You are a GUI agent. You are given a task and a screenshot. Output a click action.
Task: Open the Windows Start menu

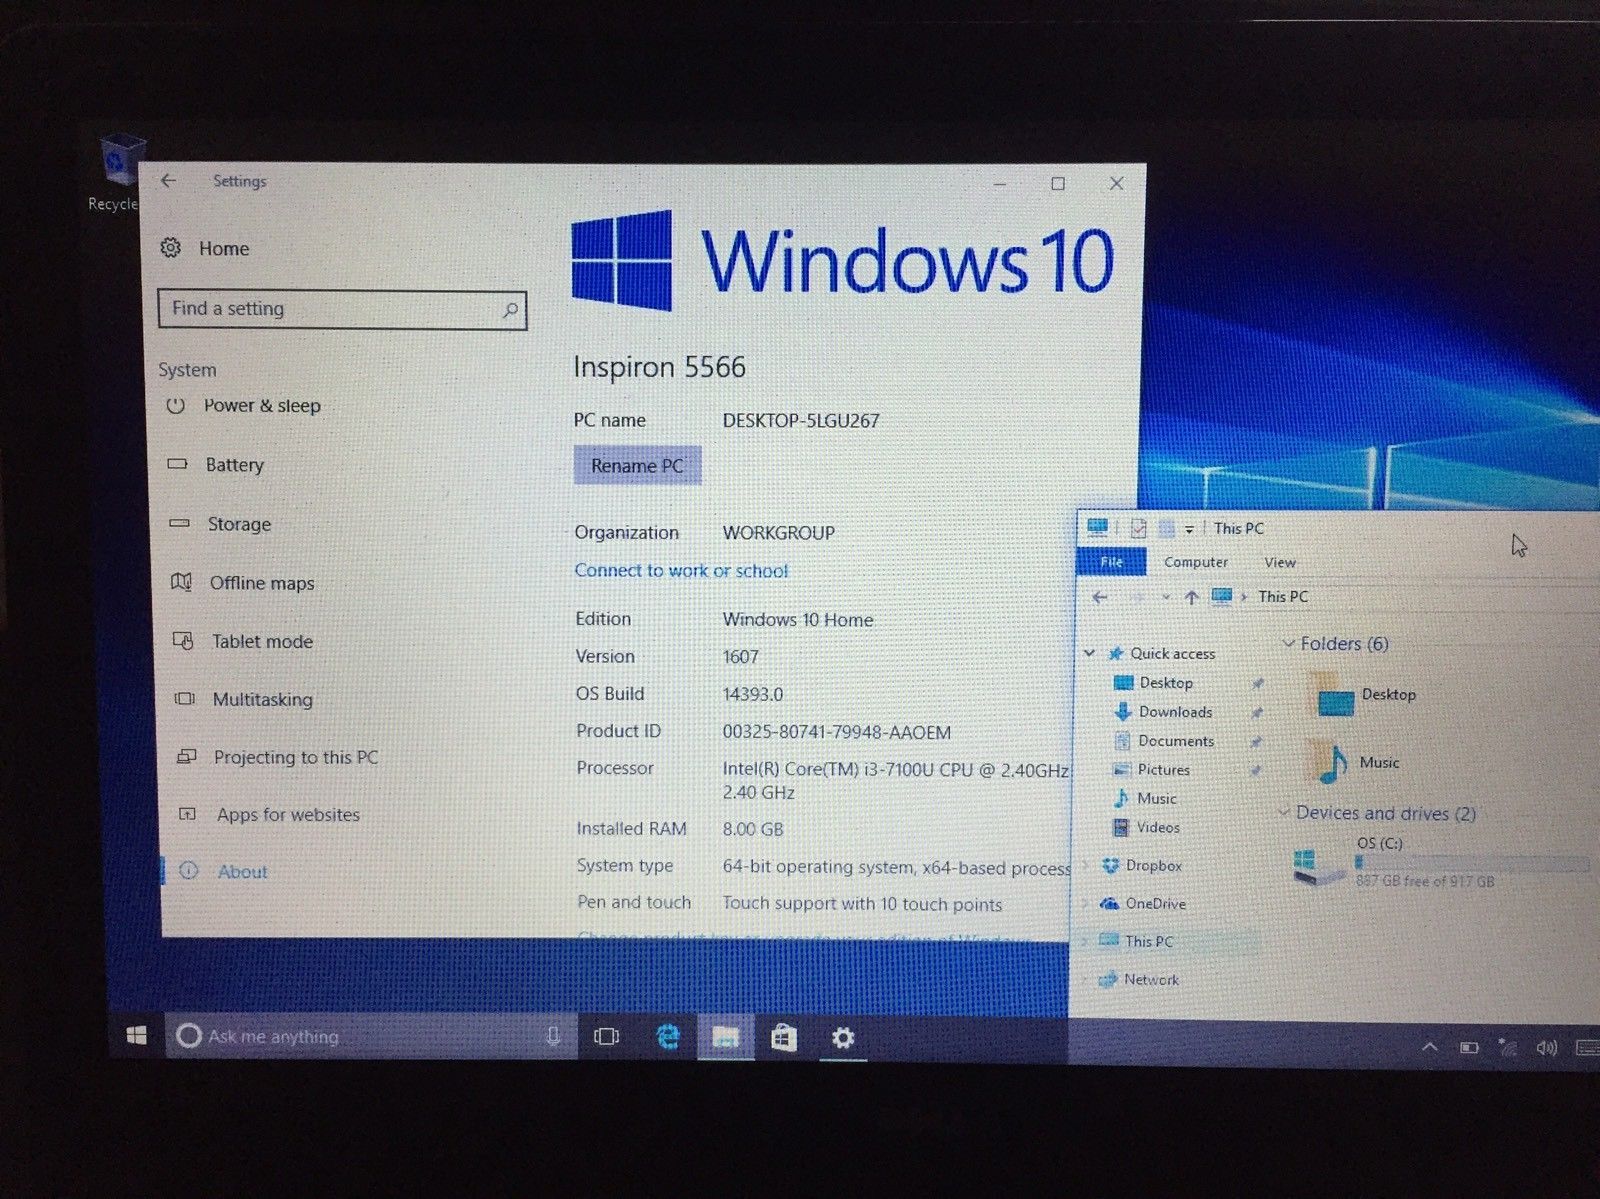click(x=137, y=1036)
